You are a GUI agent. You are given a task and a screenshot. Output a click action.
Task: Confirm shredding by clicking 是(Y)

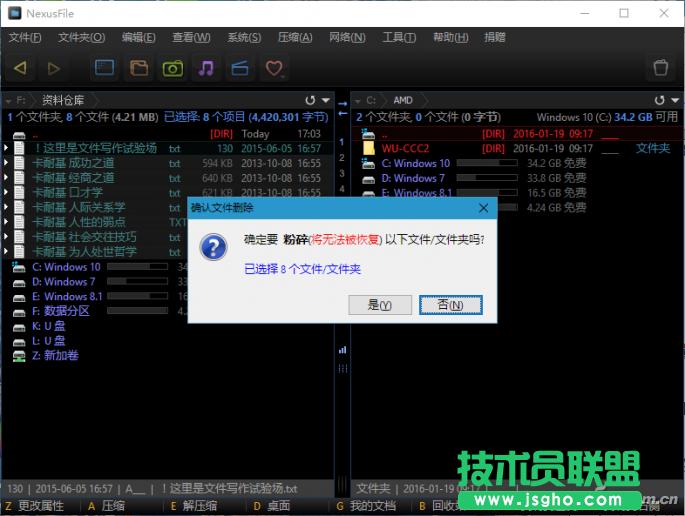click(x=379, y=304)
